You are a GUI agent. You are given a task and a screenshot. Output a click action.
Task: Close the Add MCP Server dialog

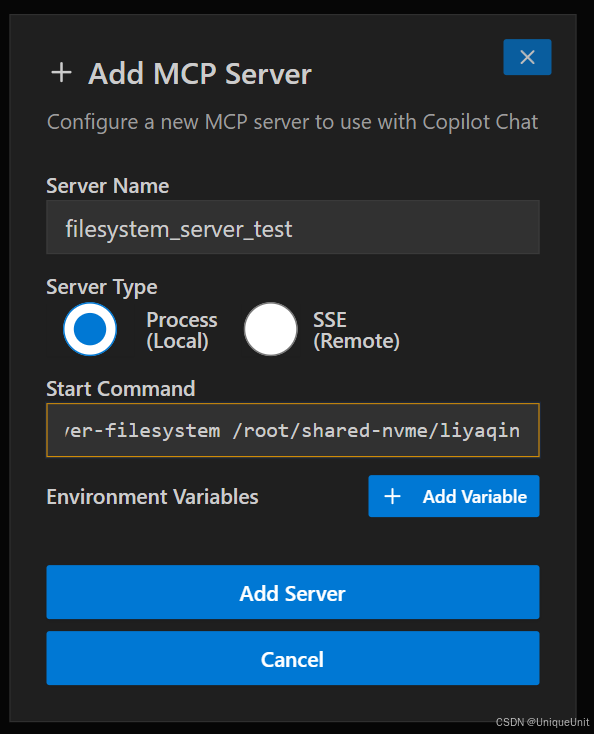527,57
